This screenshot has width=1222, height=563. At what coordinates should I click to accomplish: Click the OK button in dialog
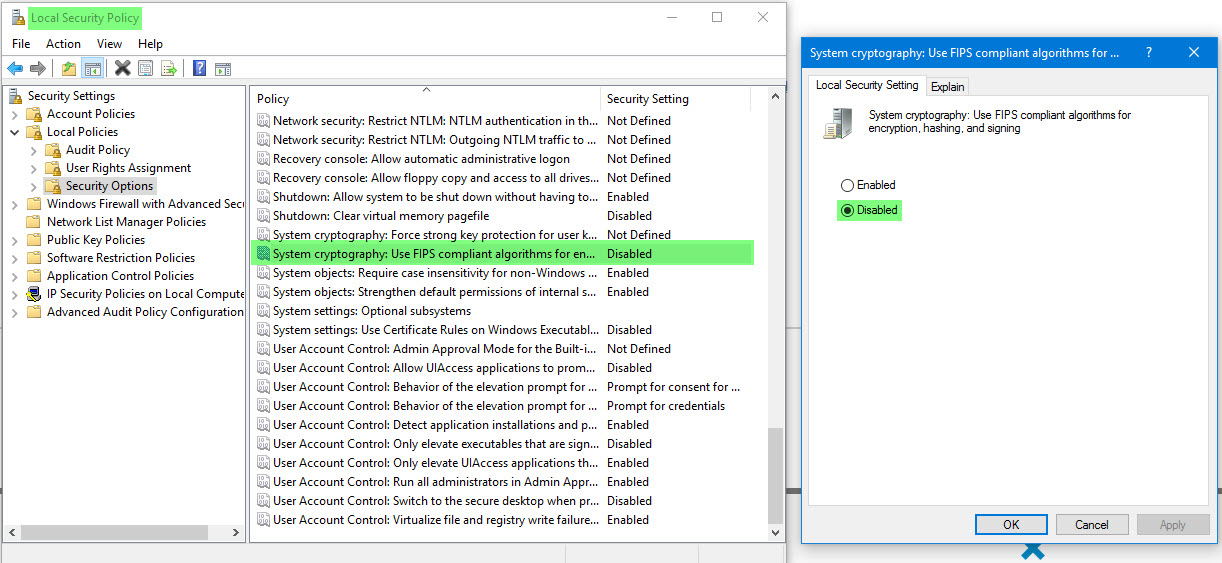pyautogui.click(x=1011, y=524)
